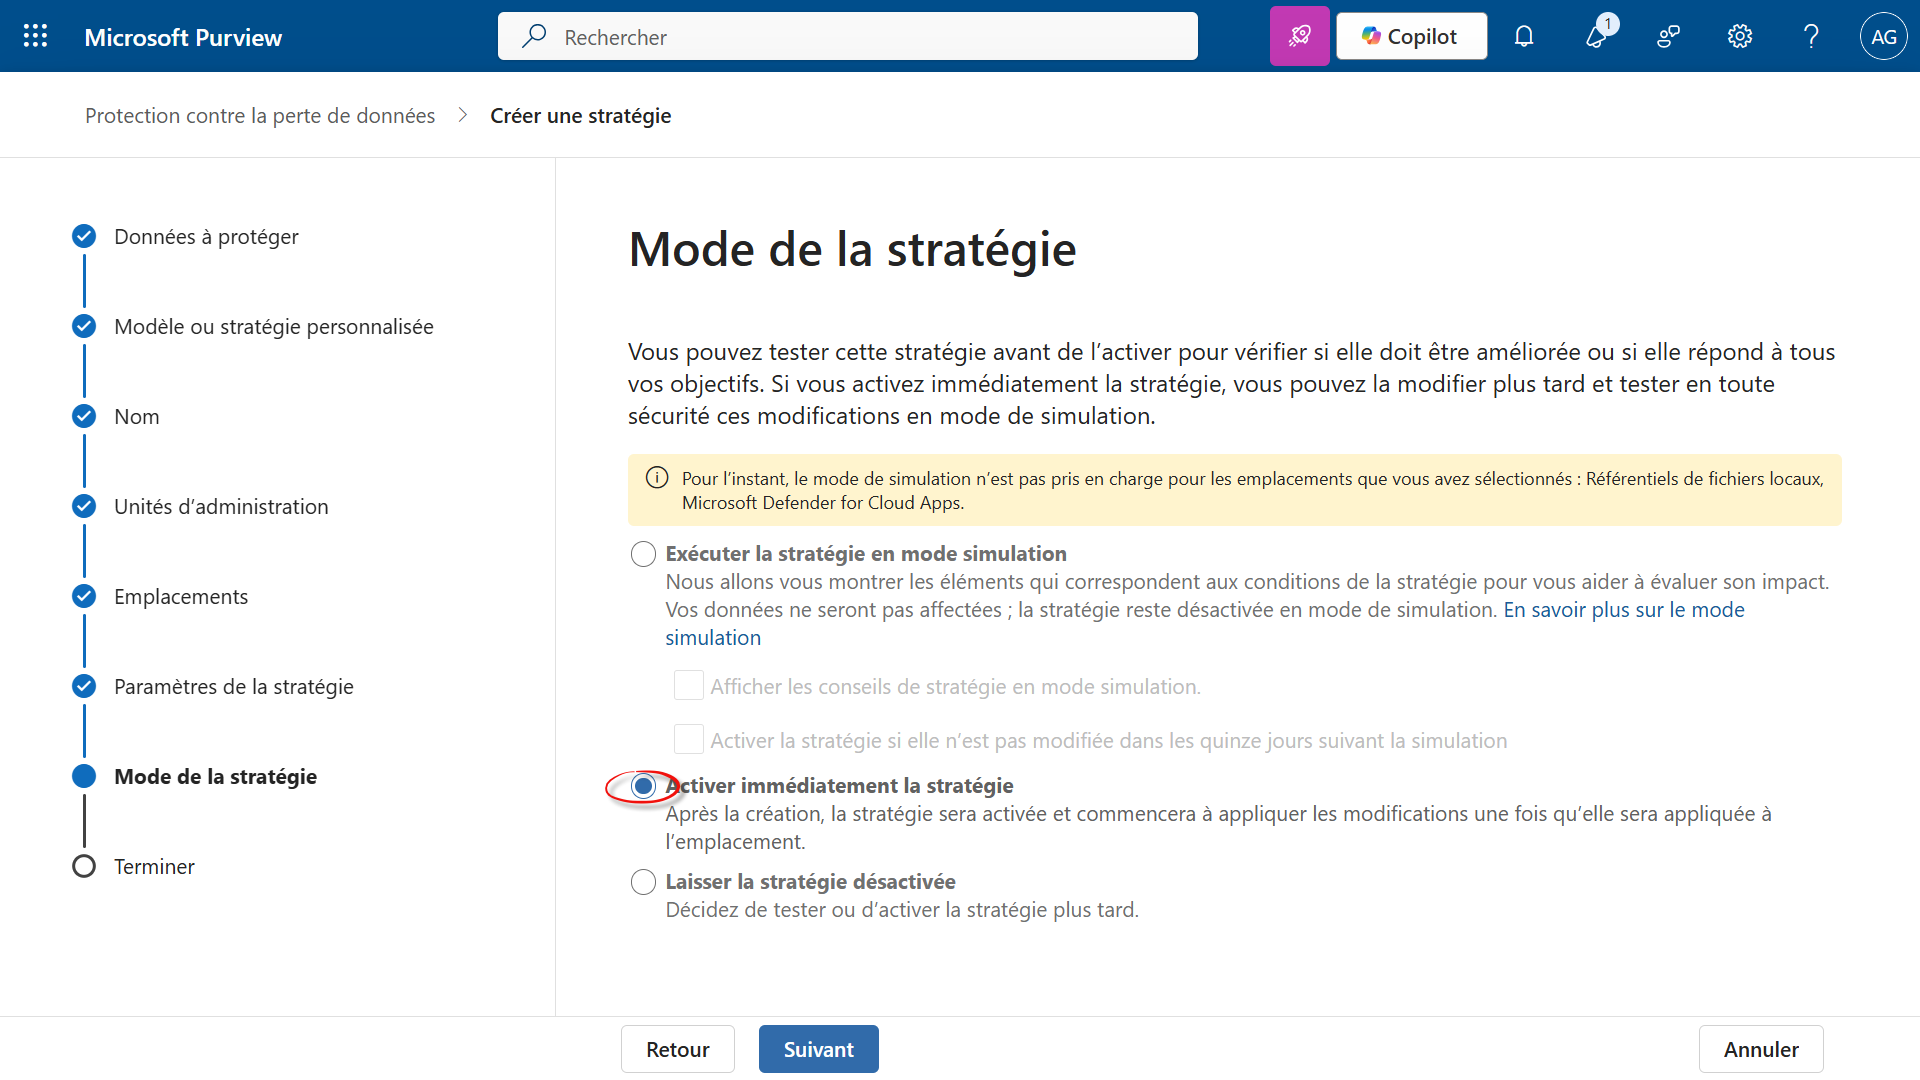Click the Retour button

coord(677,1049)
